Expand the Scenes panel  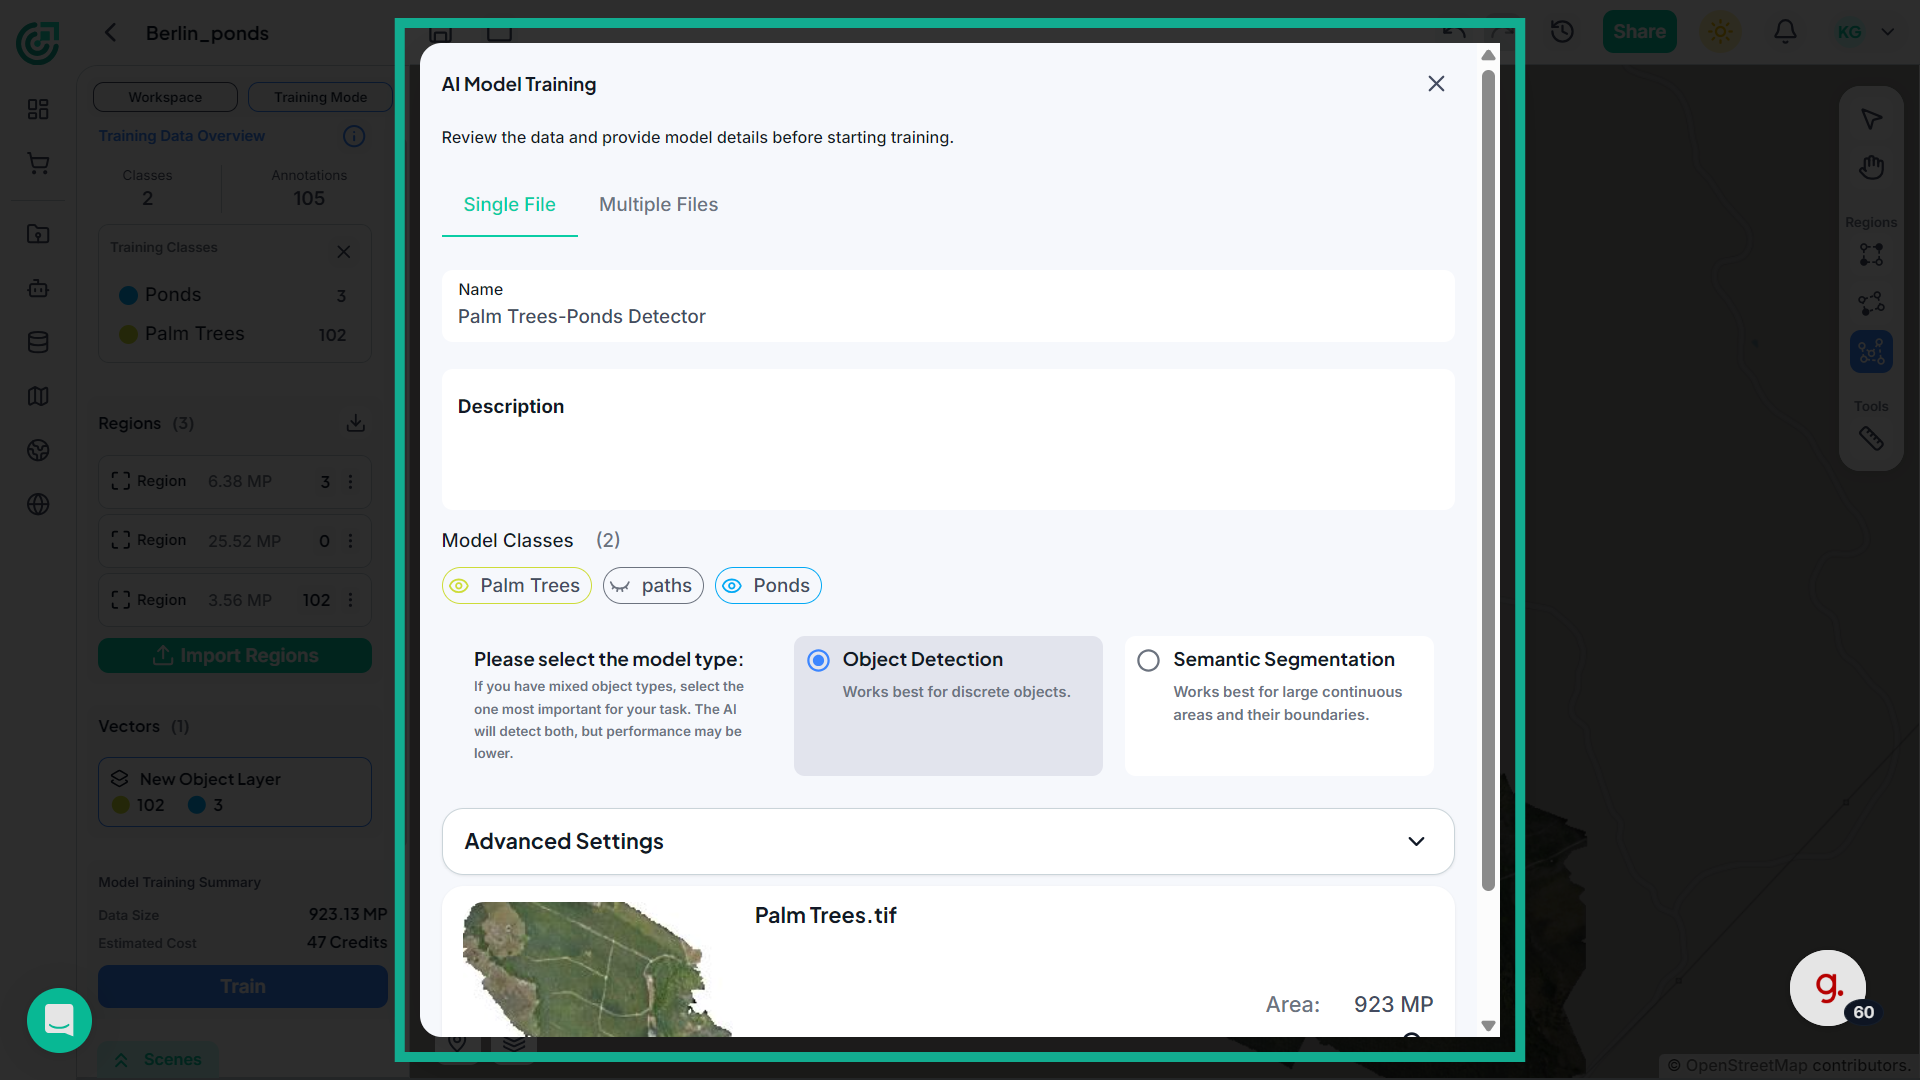(x=159, y=1059)
